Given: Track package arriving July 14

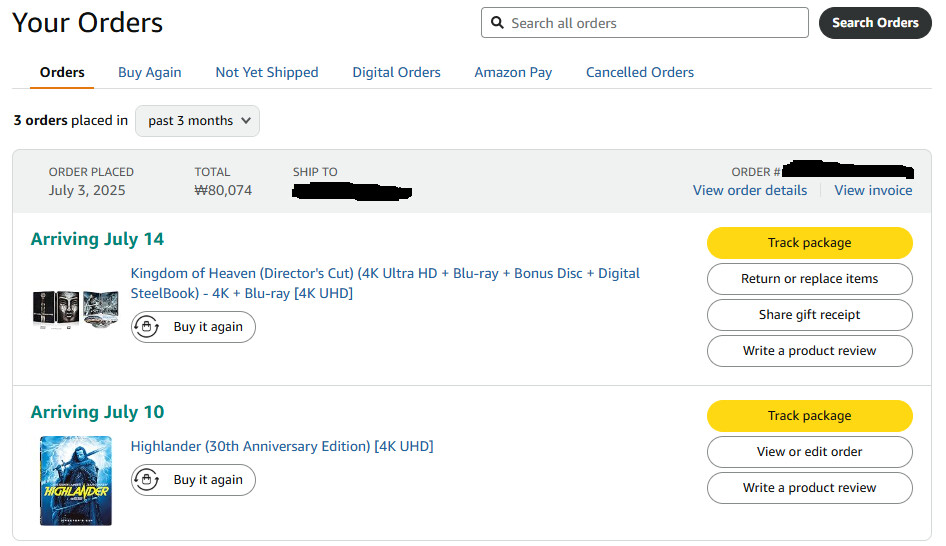Looking at the screenshot, I should pos(809,243).
